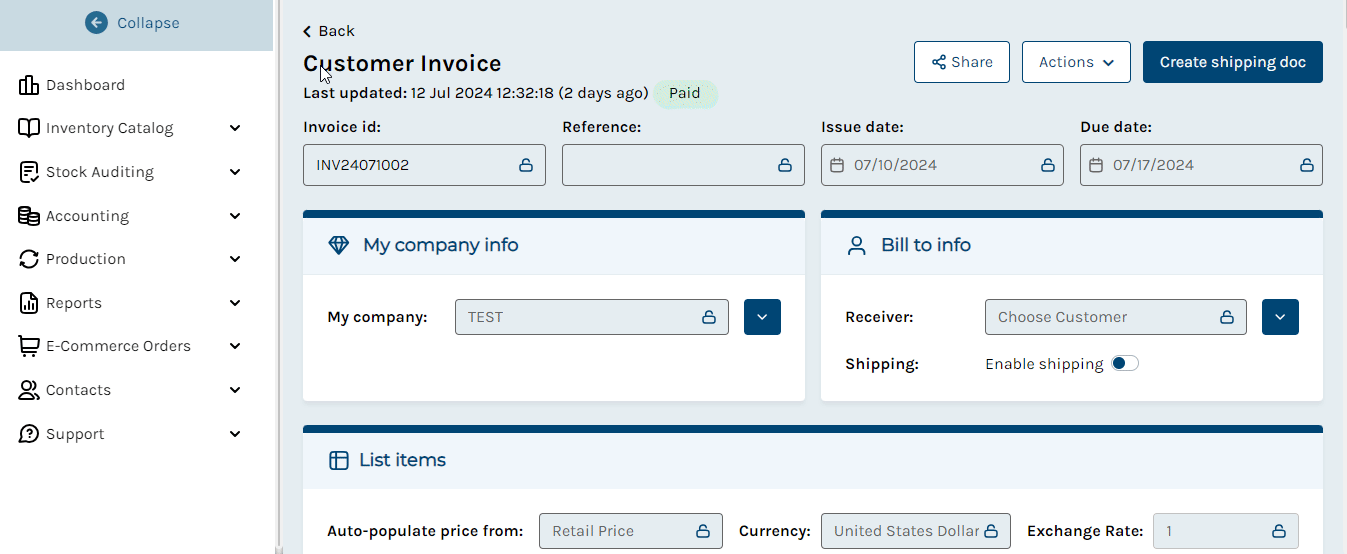
Task: Open the My company dropdown arrow button
Action: pyautogui.click(x=762, y=317)
